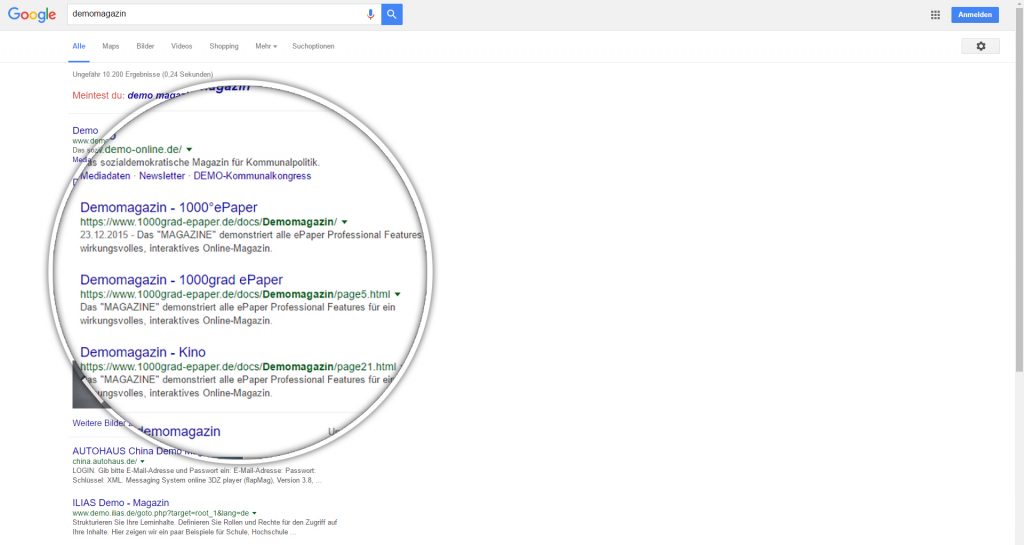
Task: Click the Mediadaten sitelink
Action: pos(105,176)
